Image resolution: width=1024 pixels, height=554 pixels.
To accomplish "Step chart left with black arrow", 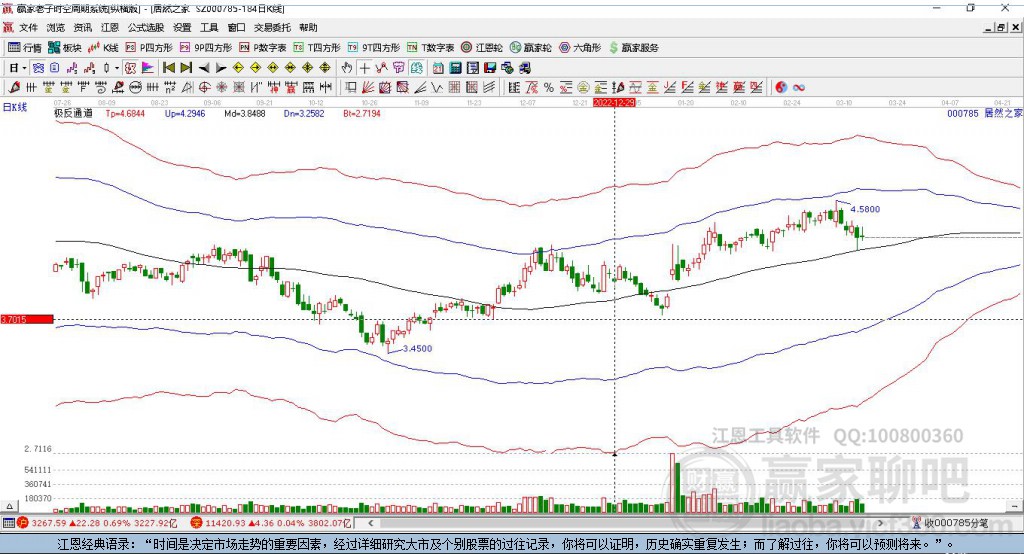I will coord(204,68).
